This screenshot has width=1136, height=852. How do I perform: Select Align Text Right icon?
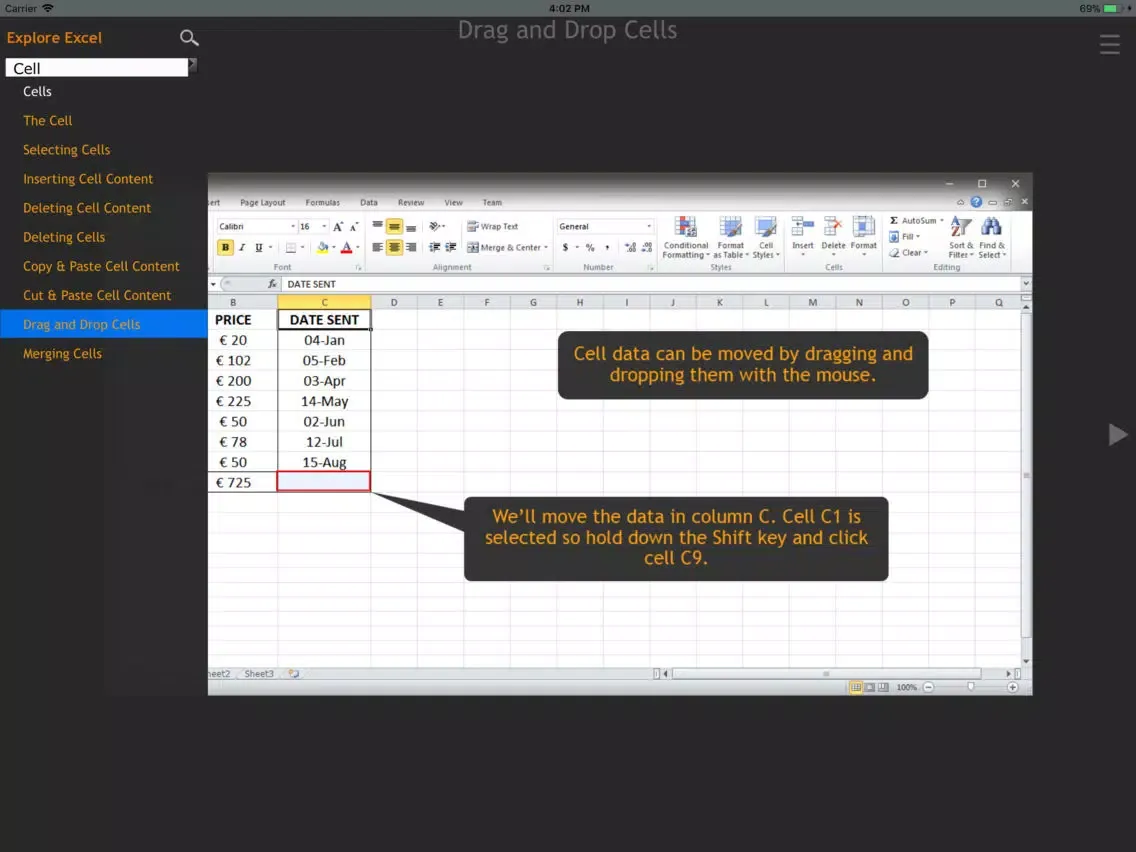tap(411, 247)
